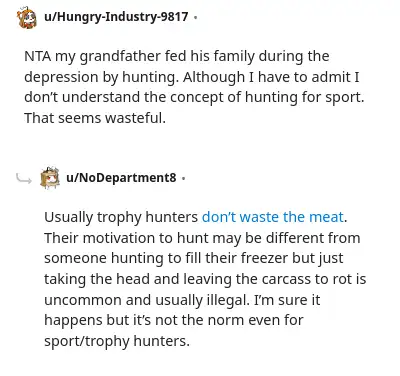
Task: Click the phrase "uncommon and usually illegal"
Action: (x=146, y=300)
